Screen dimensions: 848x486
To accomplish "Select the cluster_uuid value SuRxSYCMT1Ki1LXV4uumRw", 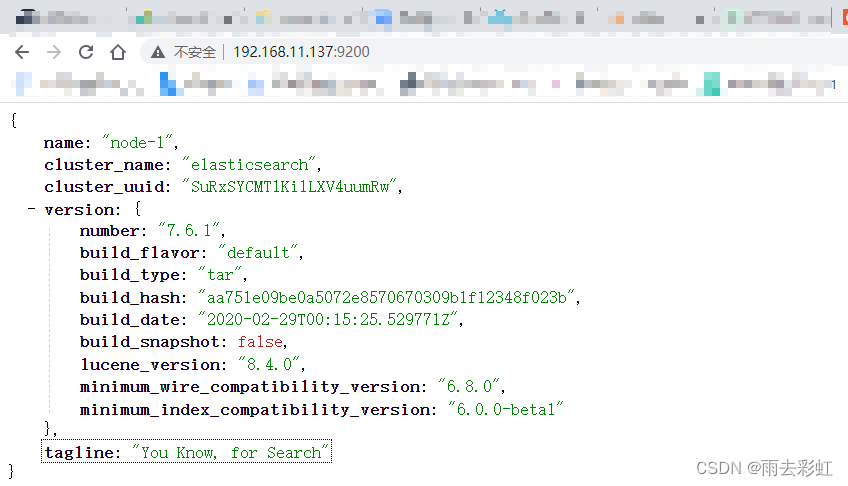I will [x=290, y=187].
